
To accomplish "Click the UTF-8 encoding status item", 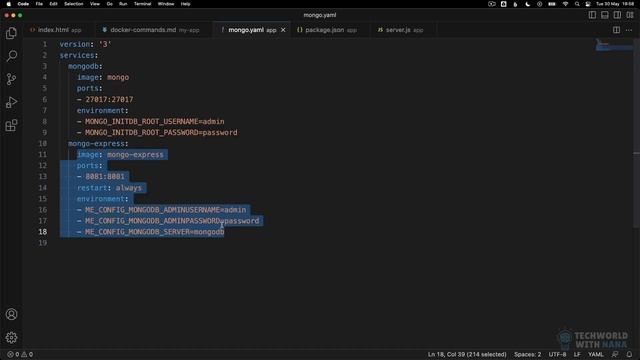I will coord(557,354).
